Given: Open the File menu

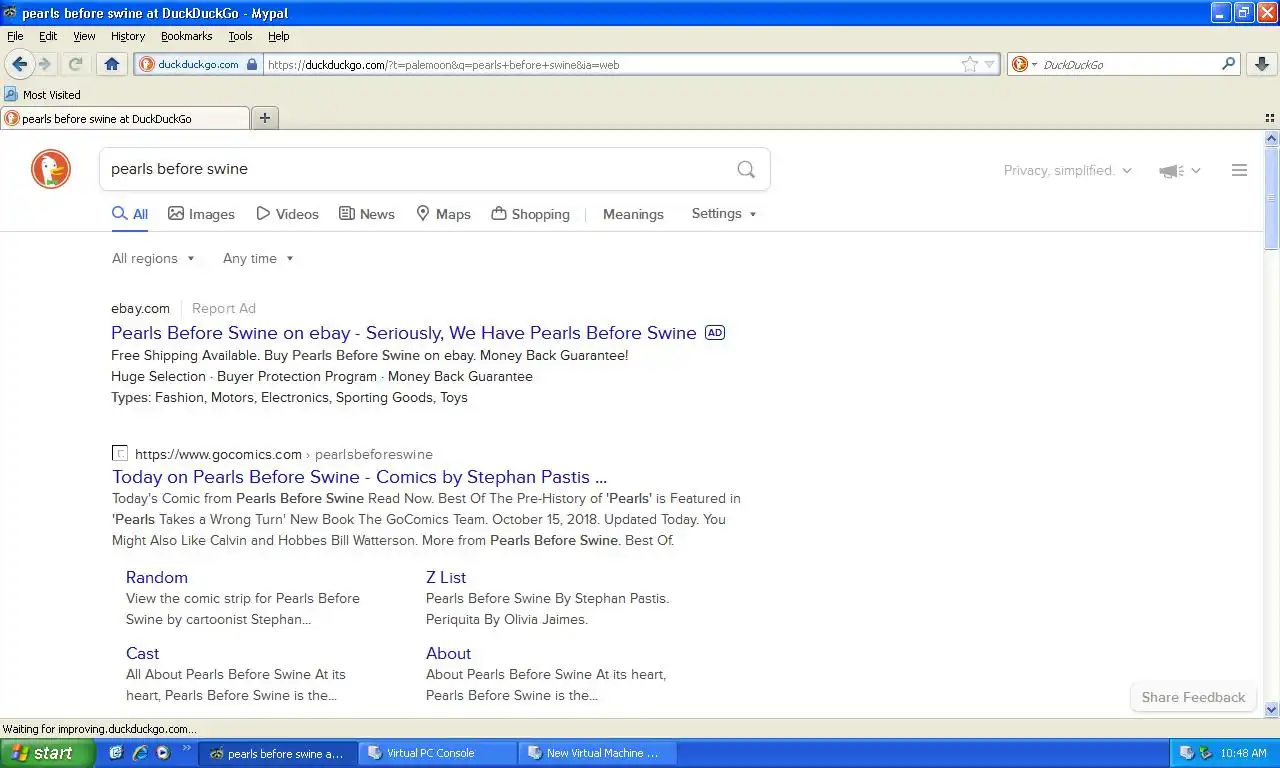Looking at the screenshot, I should click(15, 36).
